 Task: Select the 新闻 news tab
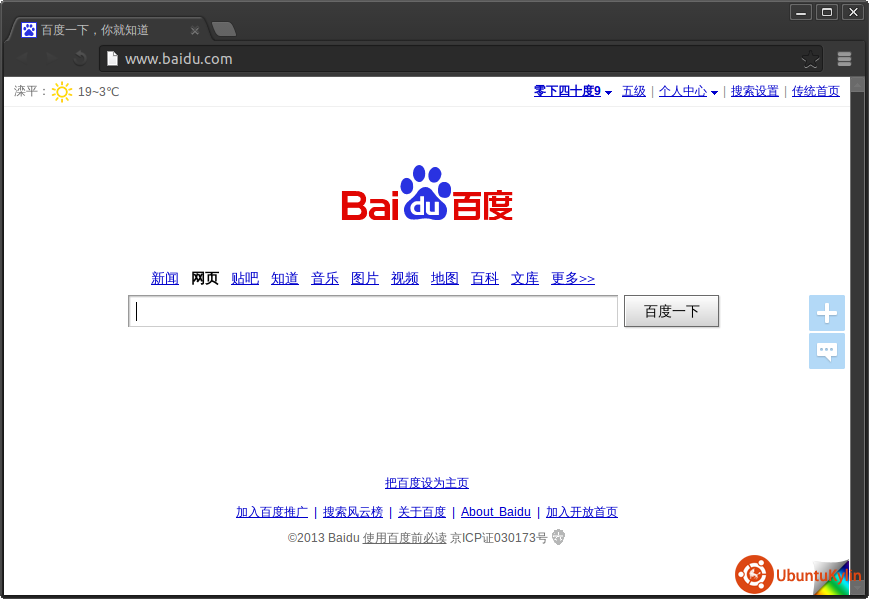pos(165,279)
